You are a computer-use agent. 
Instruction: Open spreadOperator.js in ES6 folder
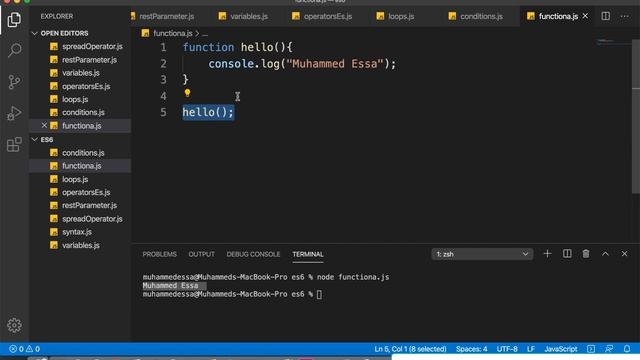point(80,219)
